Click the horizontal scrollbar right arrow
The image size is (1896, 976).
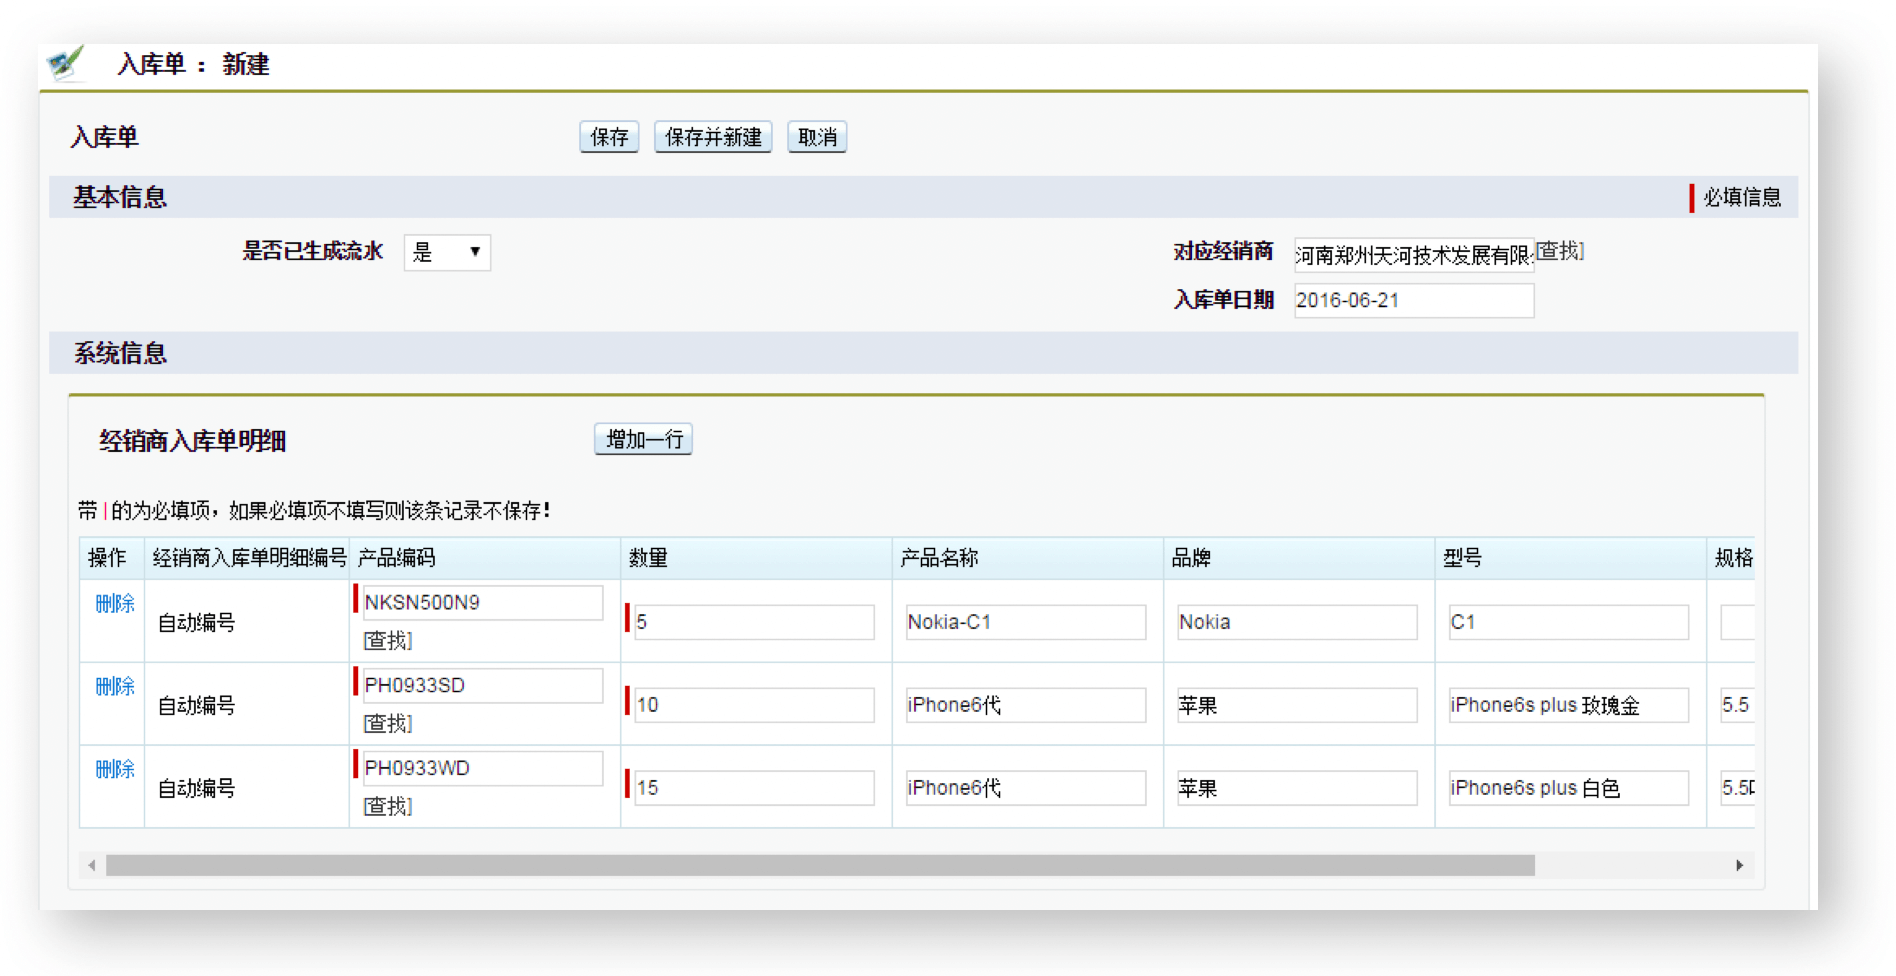1740,865
